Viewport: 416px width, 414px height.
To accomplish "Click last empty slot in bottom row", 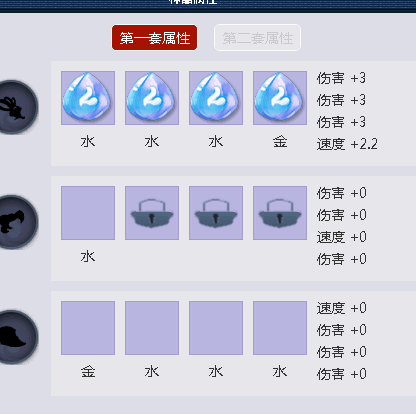I will point(280,328).
